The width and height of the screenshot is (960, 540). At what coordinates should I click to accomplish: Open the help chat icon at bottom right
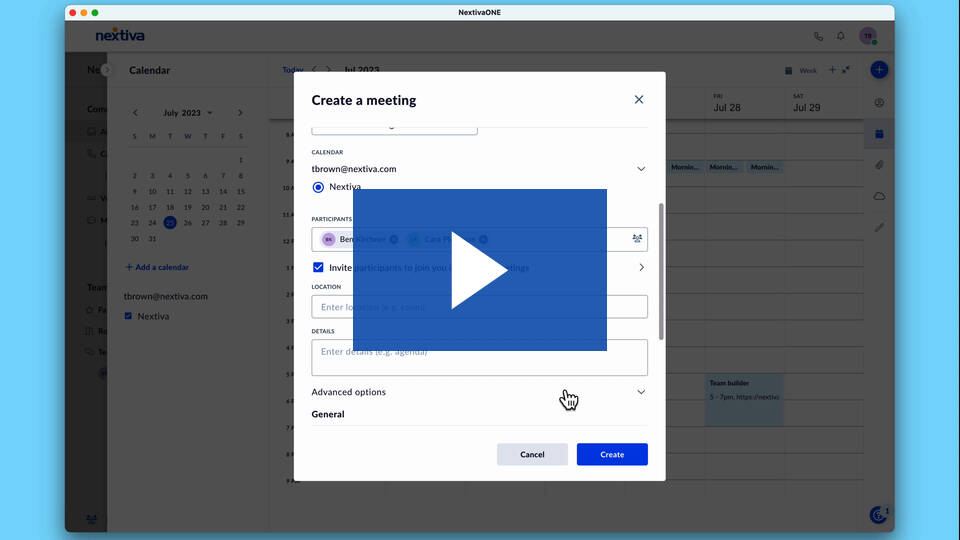(879, 515)
